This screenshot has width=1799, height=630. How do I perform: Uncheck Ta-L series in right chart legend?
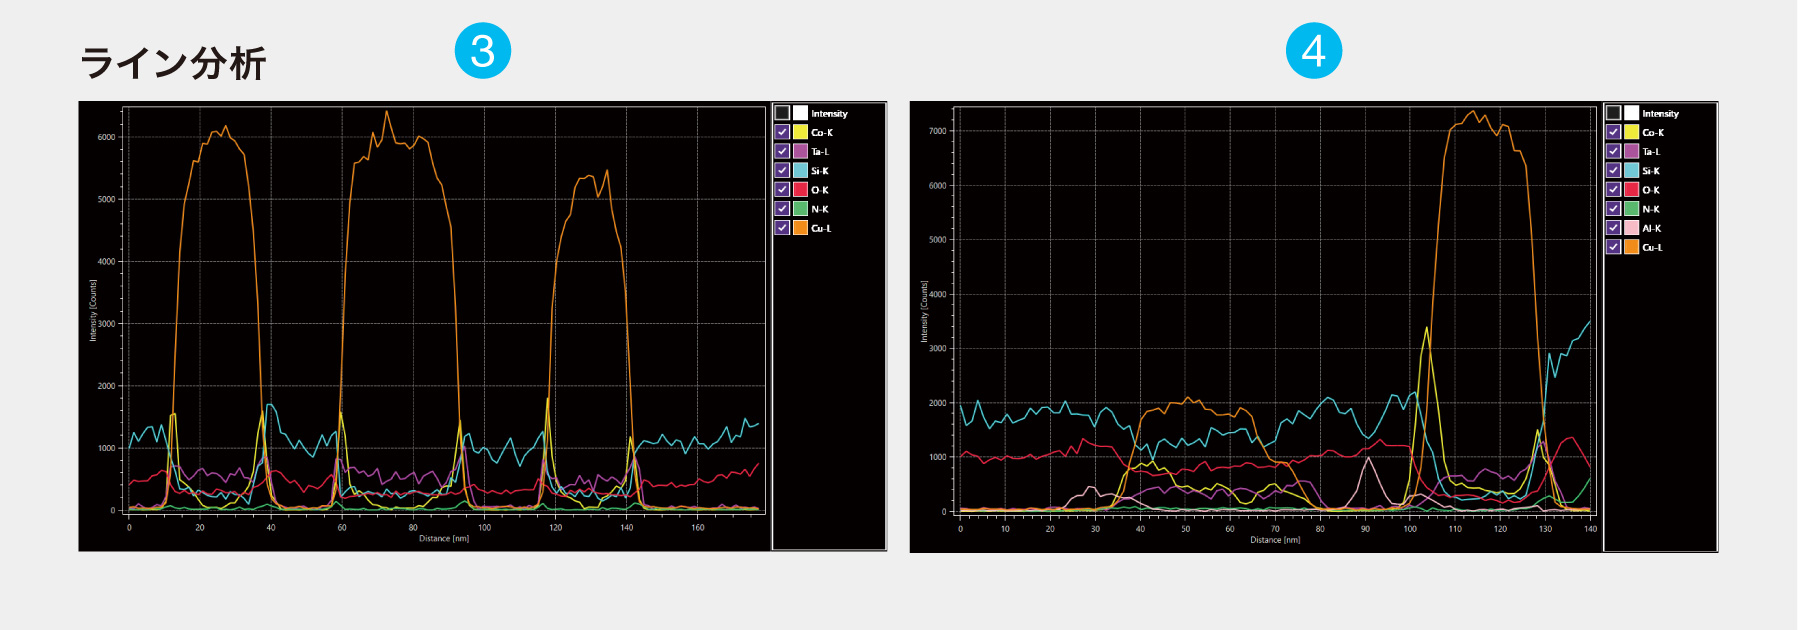pyautogui.click(x=1613, y=151)
